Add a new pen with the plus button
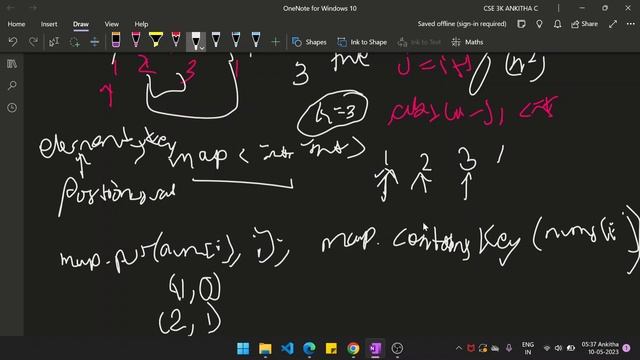 click(x=276, y=42)
